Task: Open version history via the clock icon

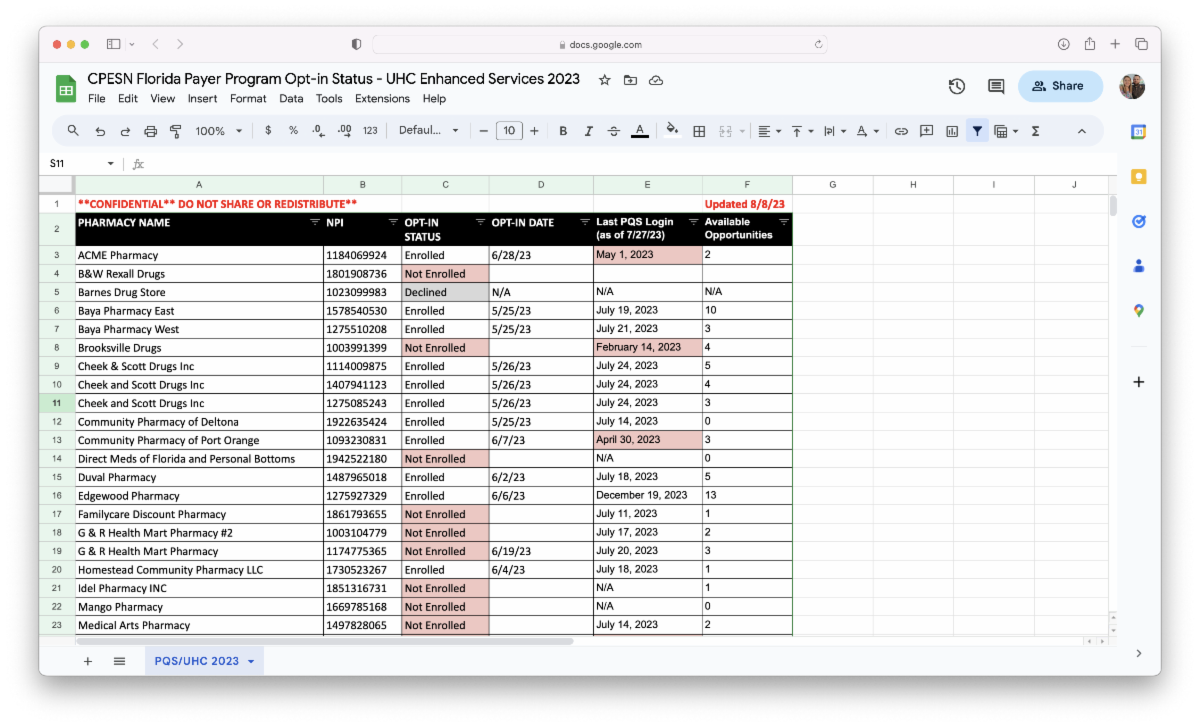Action: click(x=957, y=86)
